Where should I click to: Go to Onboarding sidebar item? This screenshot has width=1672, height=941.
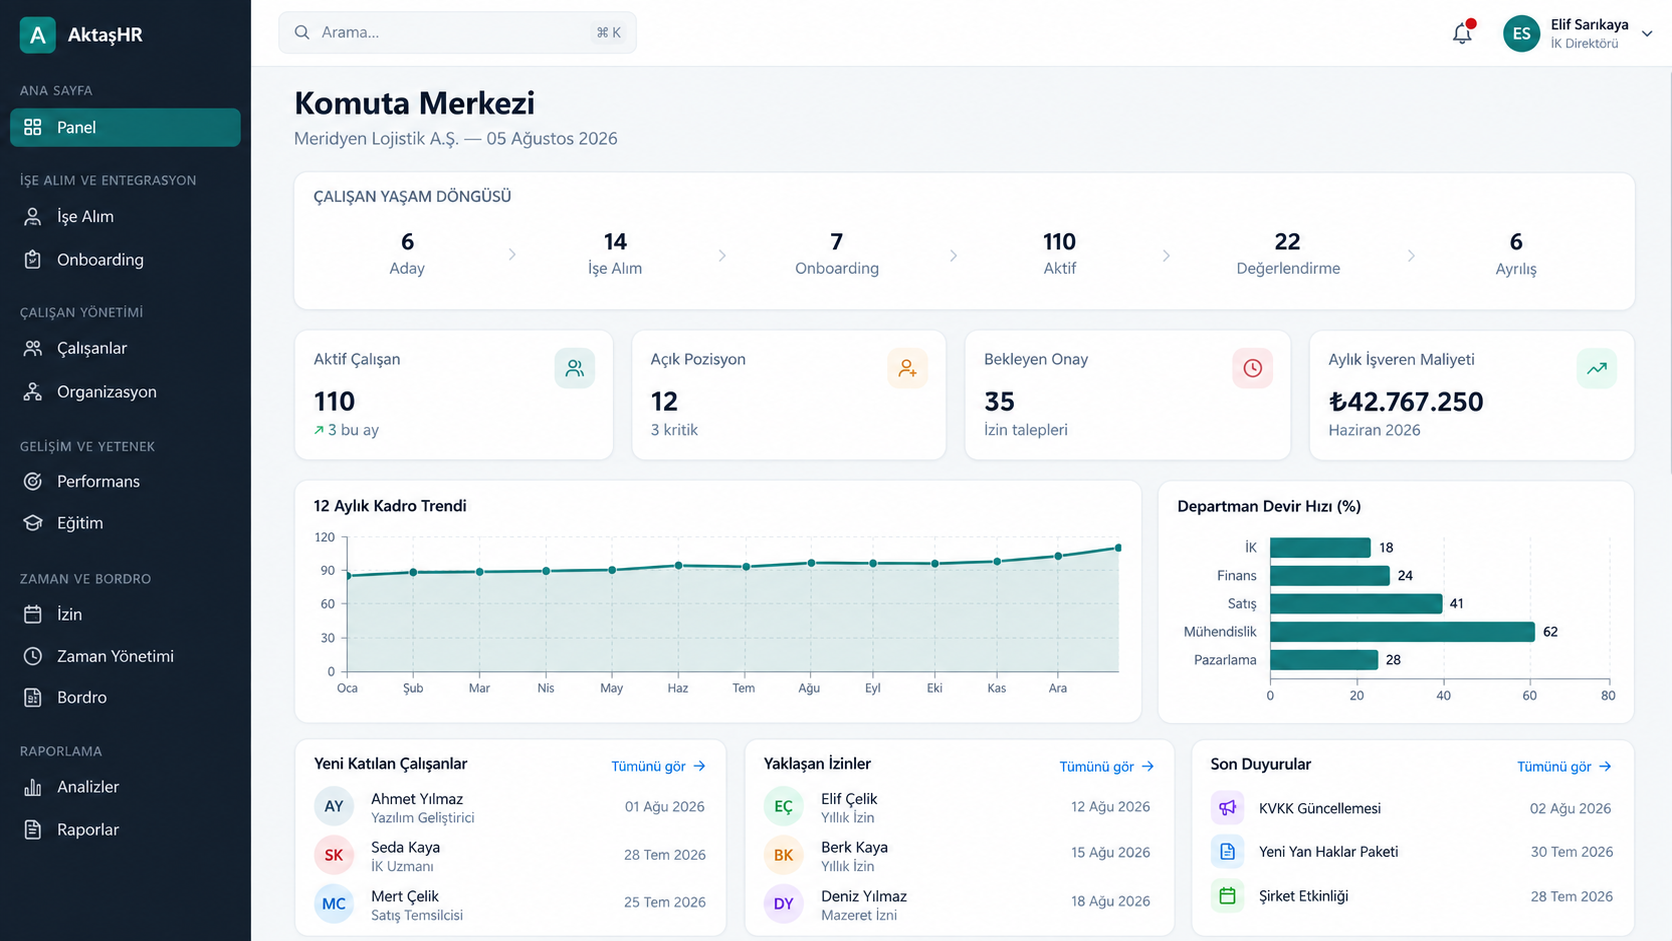[125, 259]
